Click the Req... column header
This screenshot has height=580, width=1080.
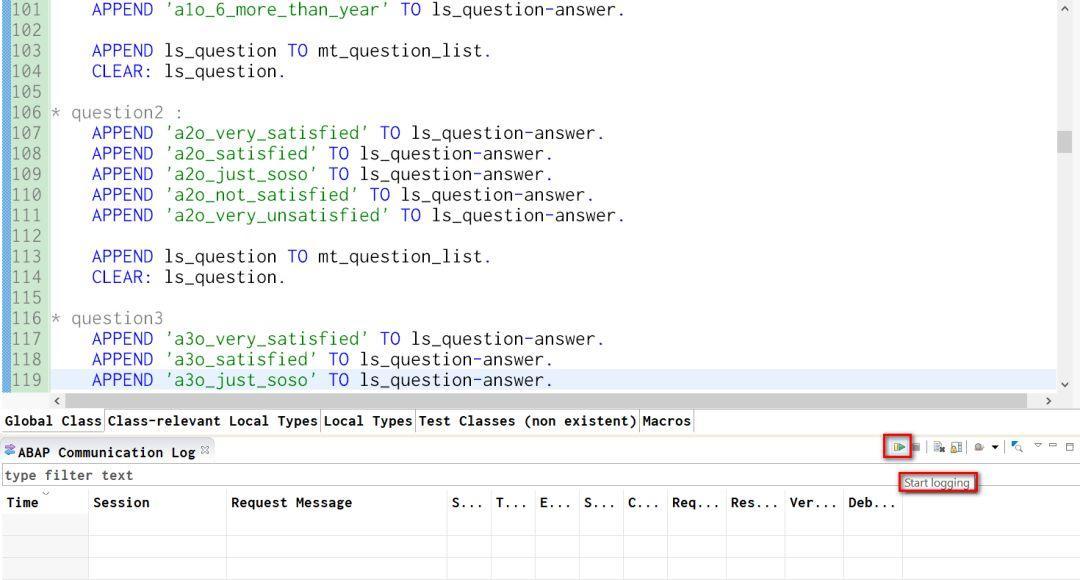click(x=696, y=502)
